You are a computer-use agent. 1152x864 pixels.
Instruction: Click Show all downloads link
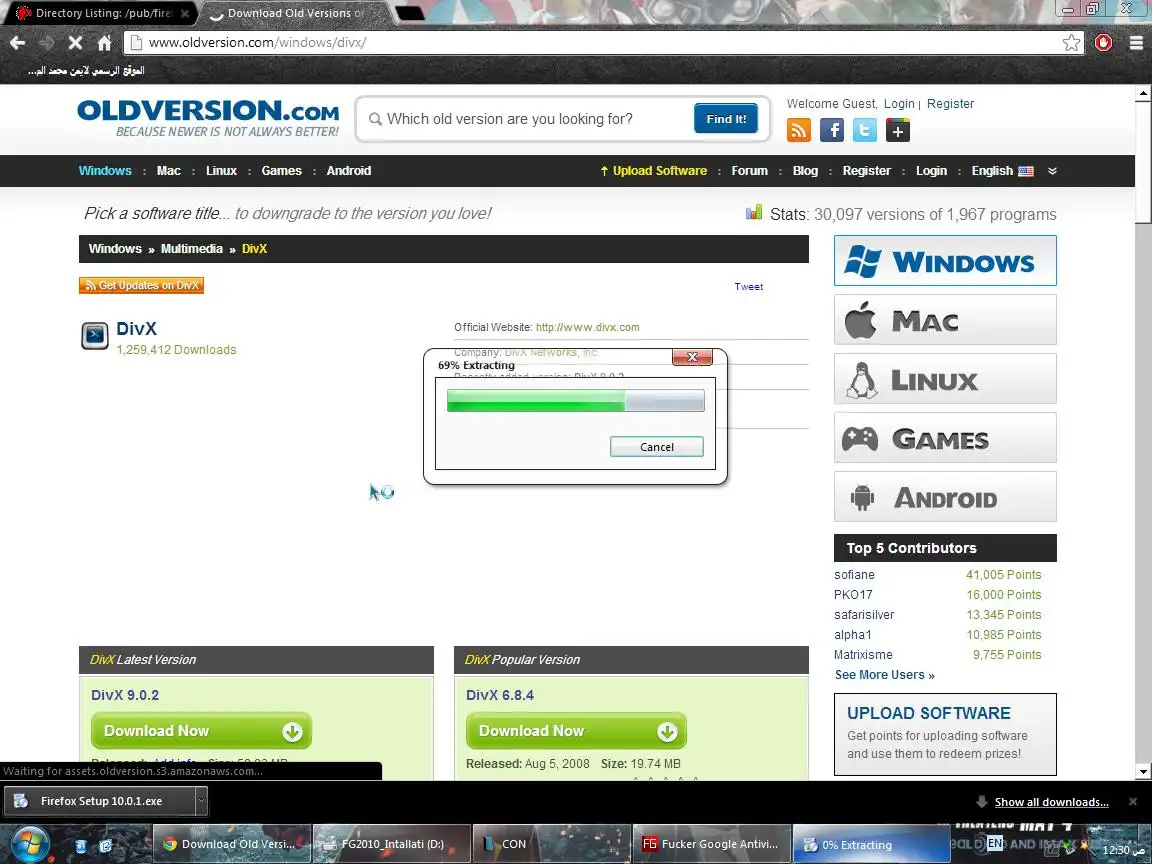coord(1051,802)
